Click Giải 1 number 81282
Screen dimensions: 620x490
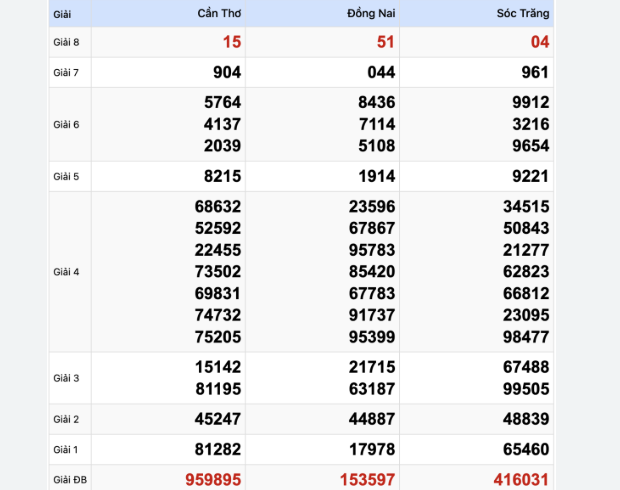[220, 450]
